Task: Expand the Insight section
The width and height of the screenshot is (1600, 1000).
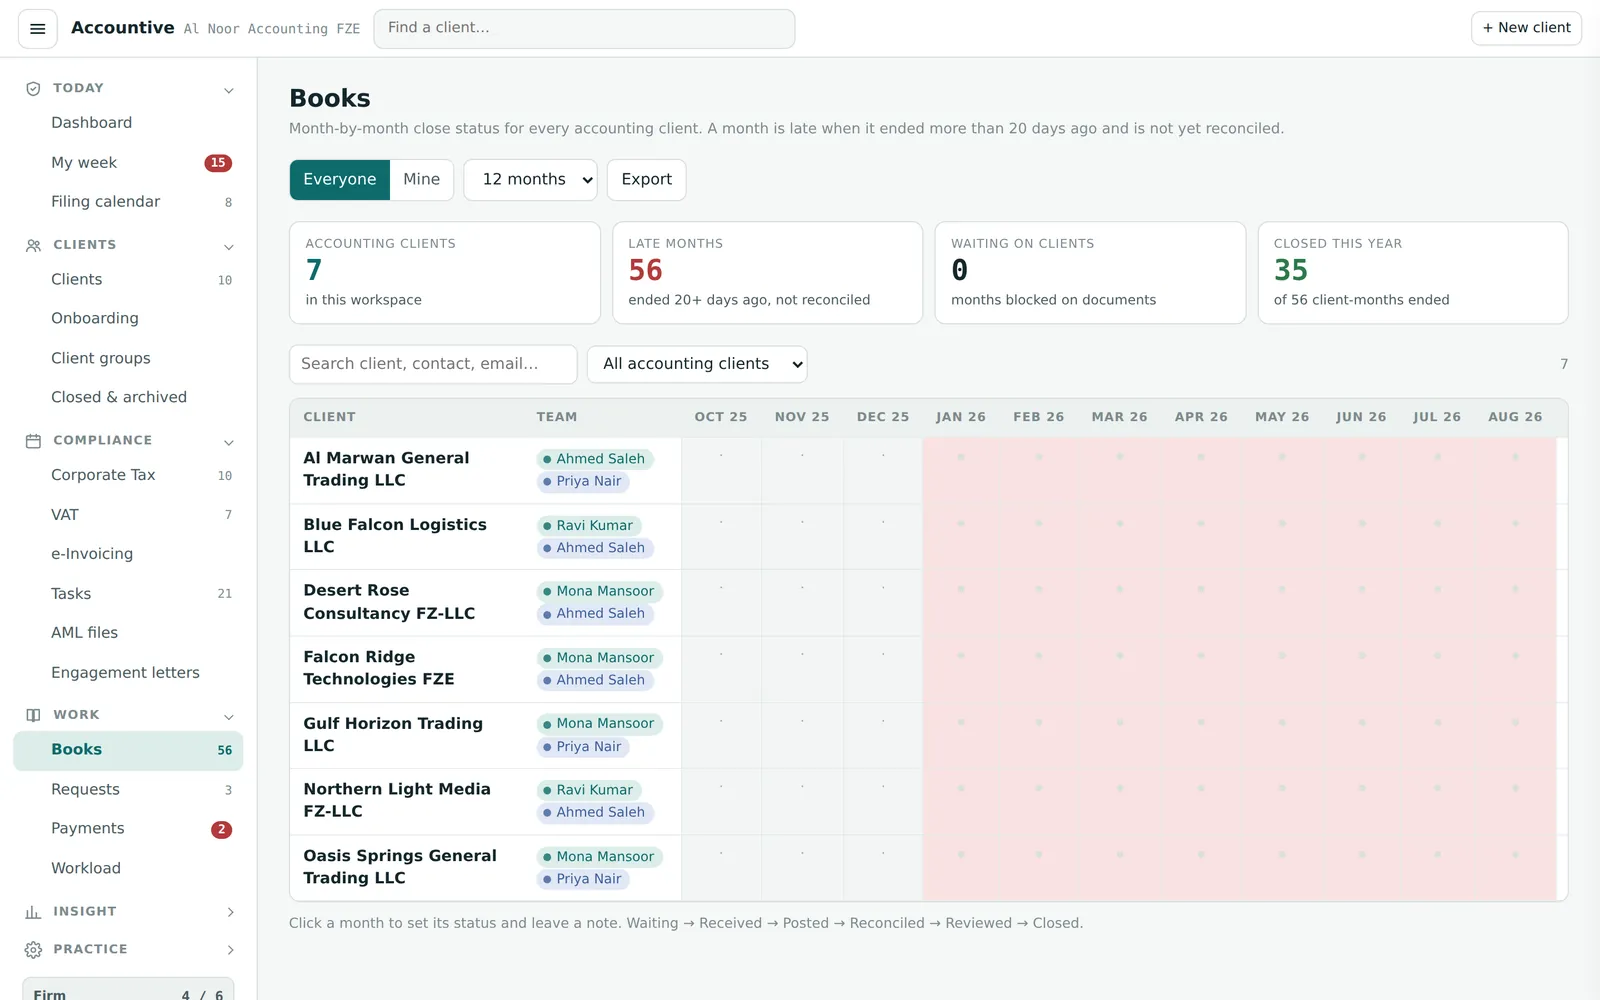Action: tap(230, 912)
